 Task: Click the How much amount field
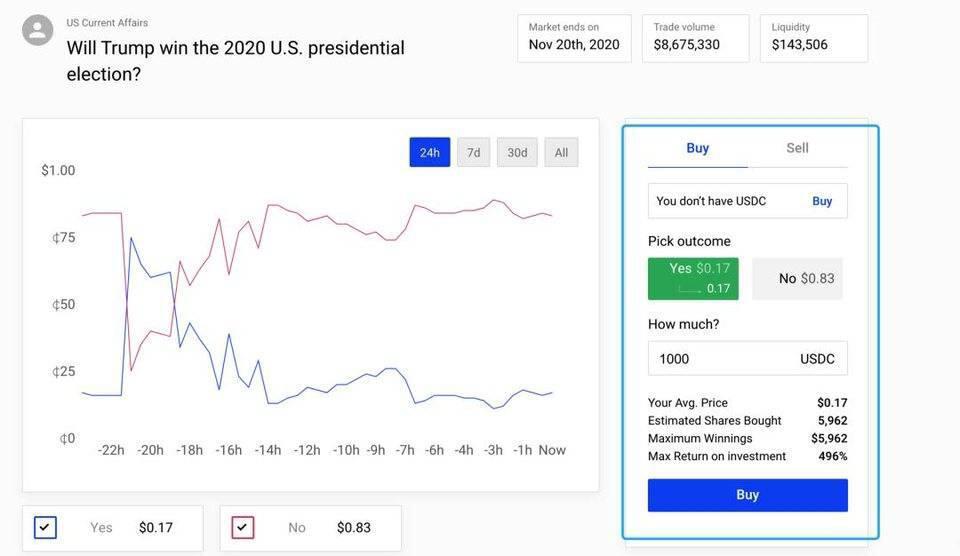point(748,358)
